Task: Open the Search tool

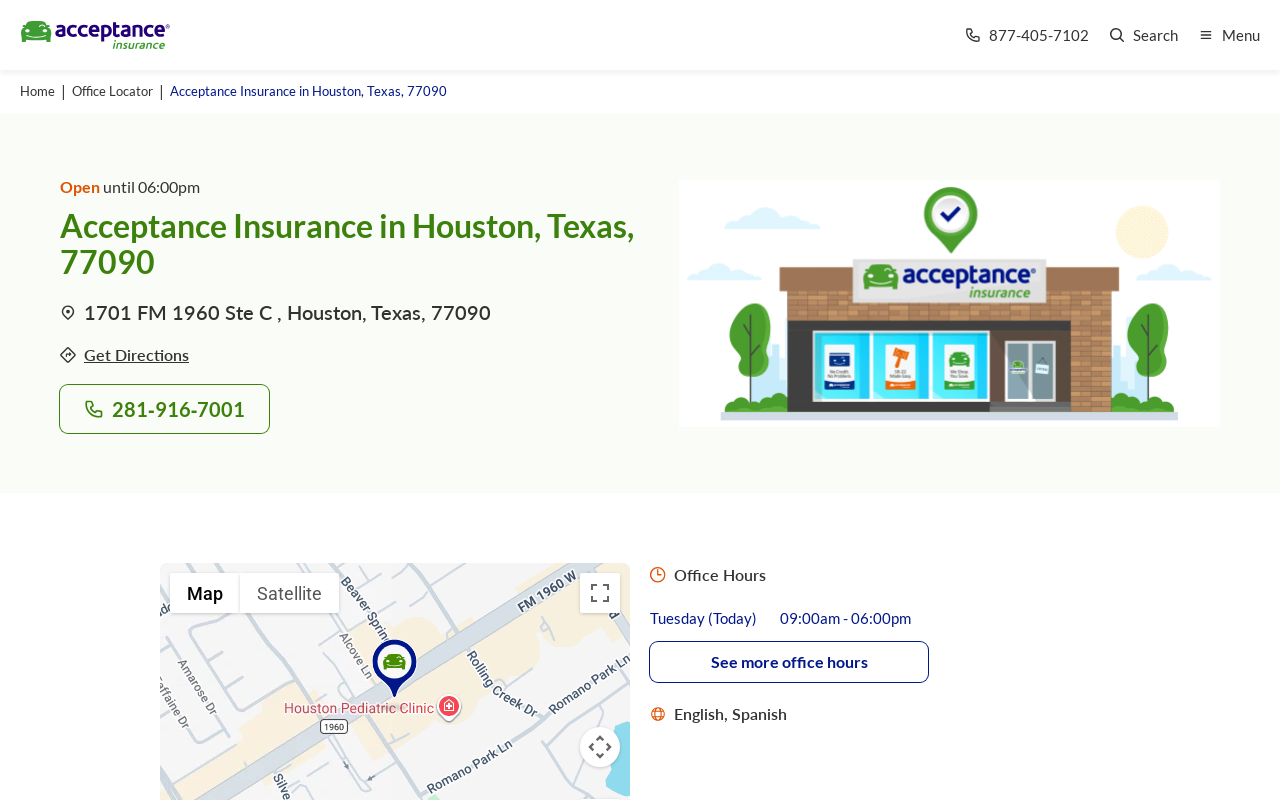Action: [x=1144, y=35]
